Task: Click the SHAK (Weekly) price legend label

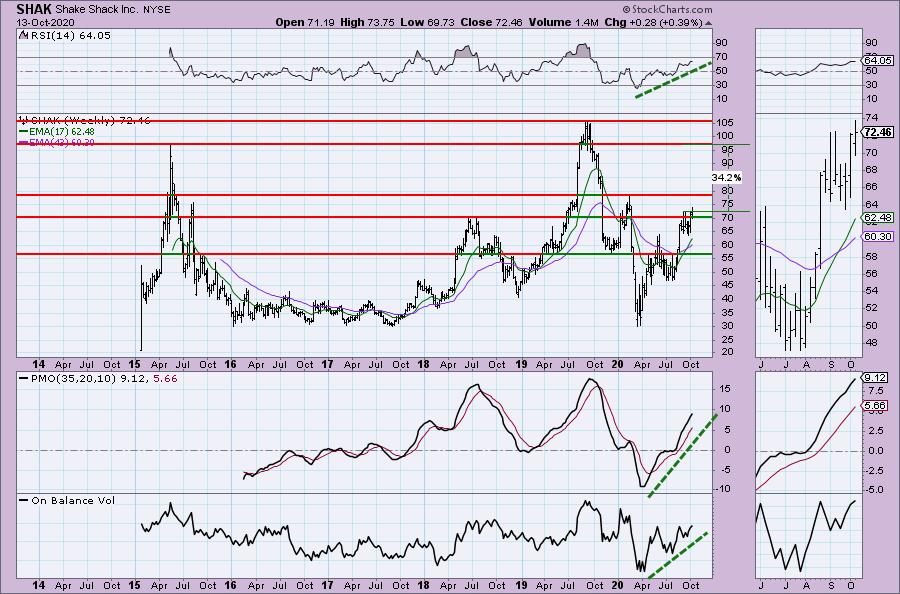Action: point(89,121)
